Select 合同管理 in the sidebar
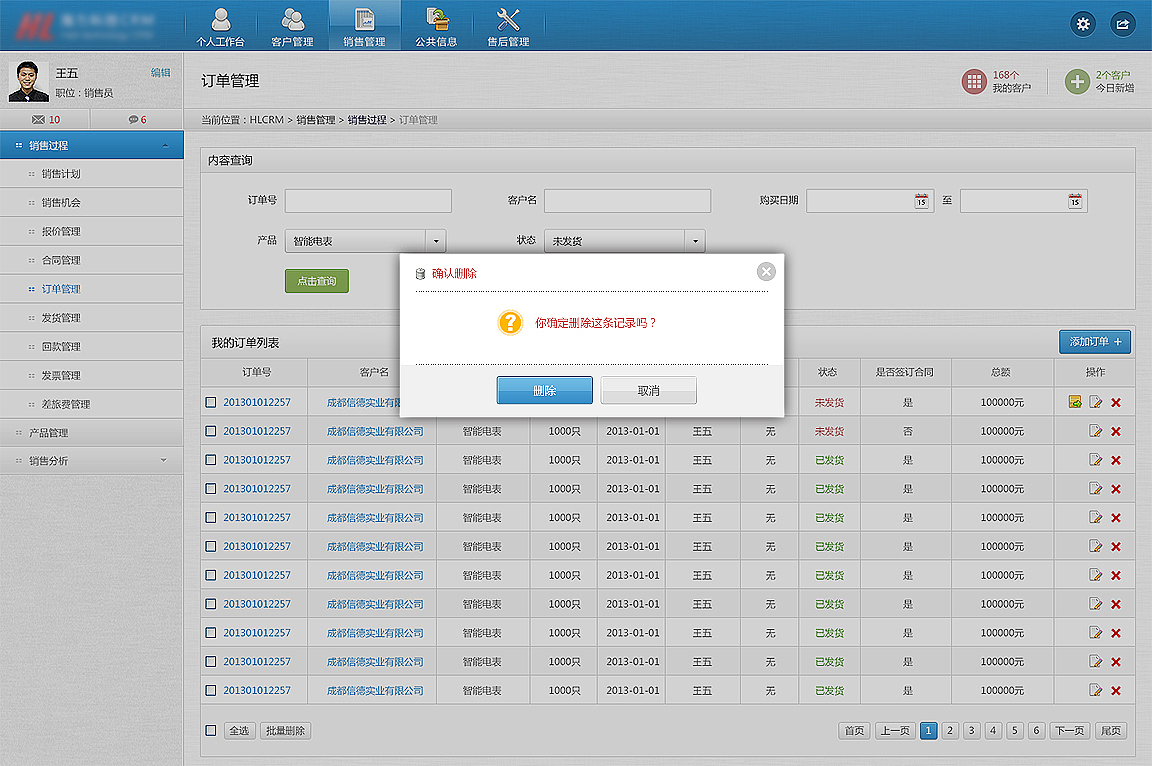This screenshot has height=766, width=1152. click(x=92, y=260)
